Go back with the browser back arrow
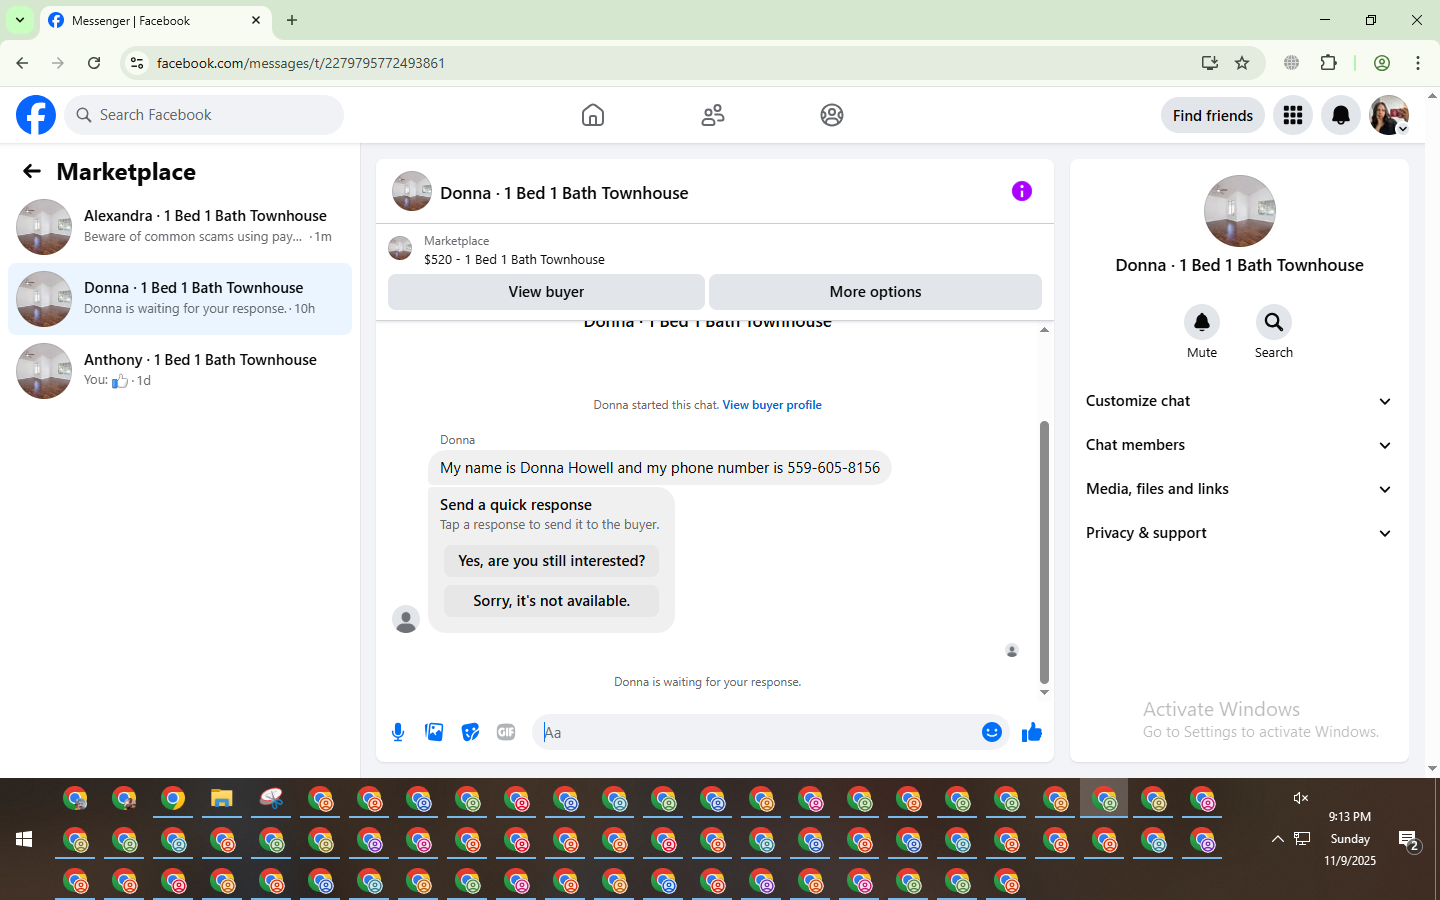This screenshot has height=900, width=1440. tap(22, 63)
